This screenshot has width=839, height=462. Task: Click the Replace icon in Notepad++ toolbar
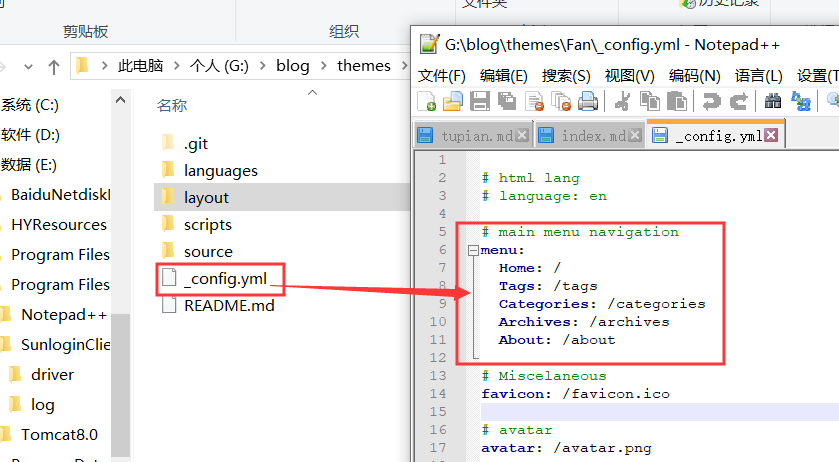pyautogui.click(x=800, y=101)
